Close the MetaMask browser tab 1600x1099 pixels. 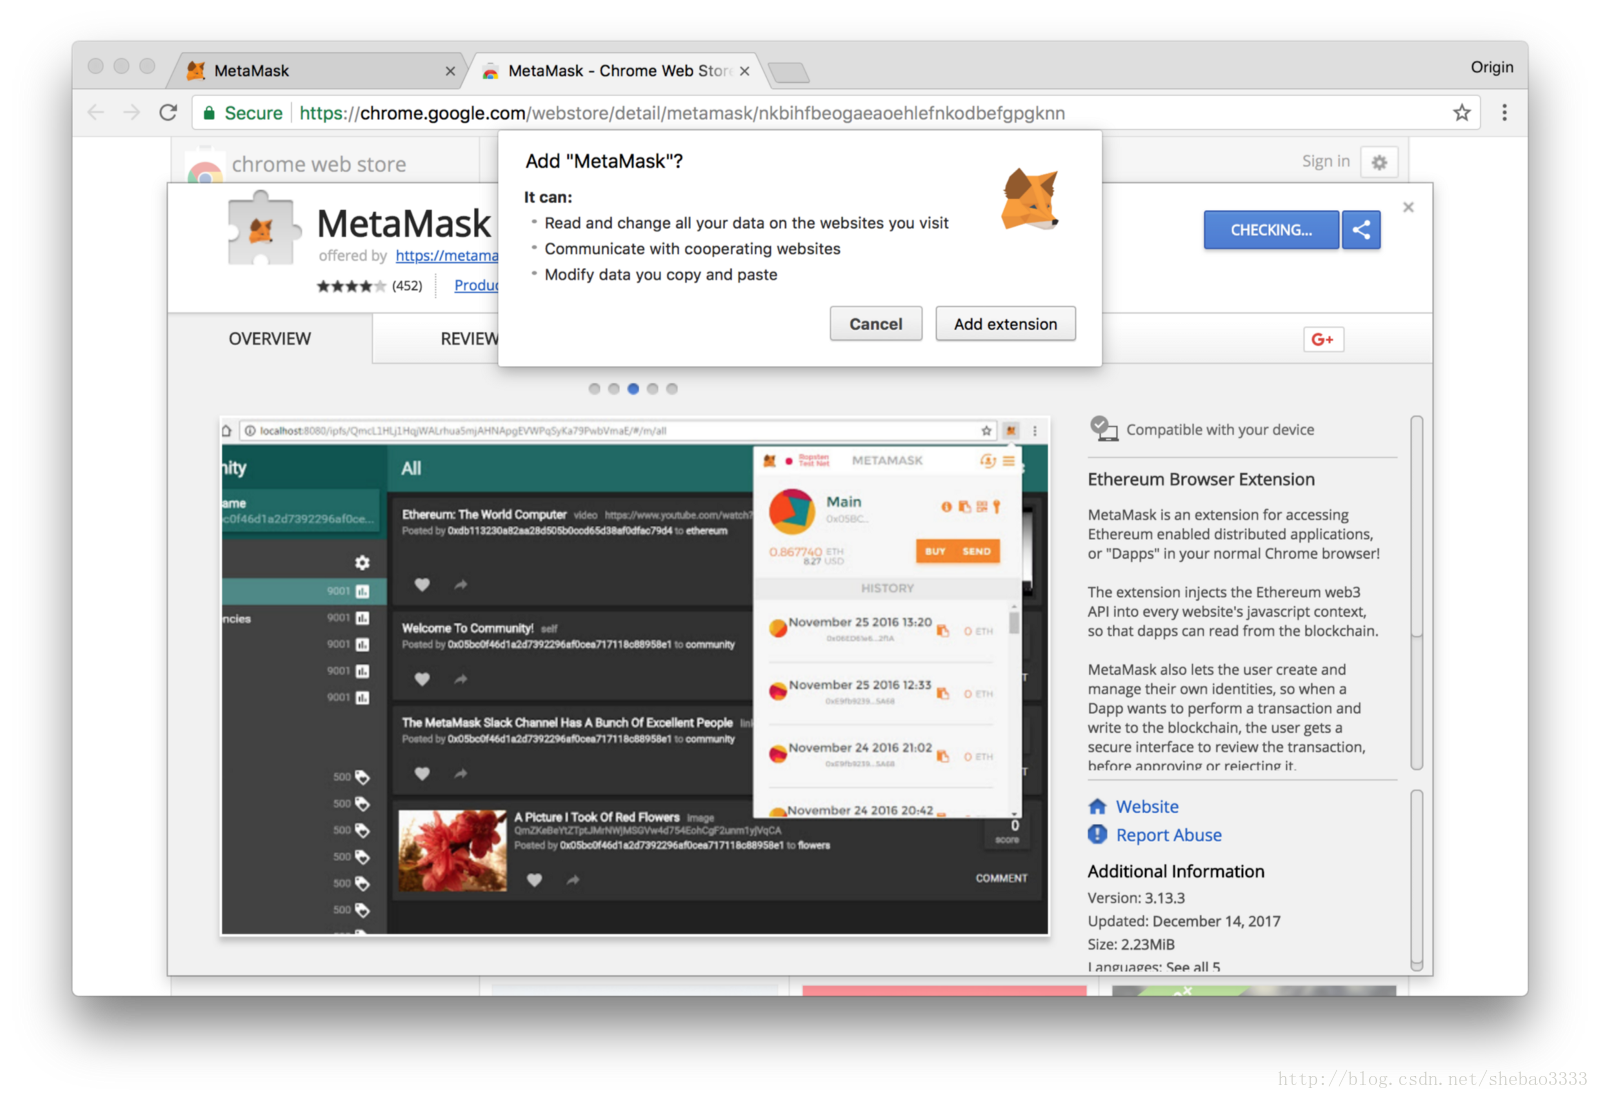coord(450,71)
